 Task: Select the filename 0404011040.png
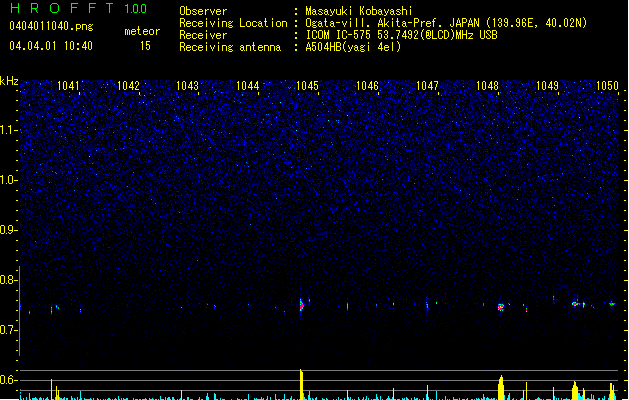click(51, 26)
